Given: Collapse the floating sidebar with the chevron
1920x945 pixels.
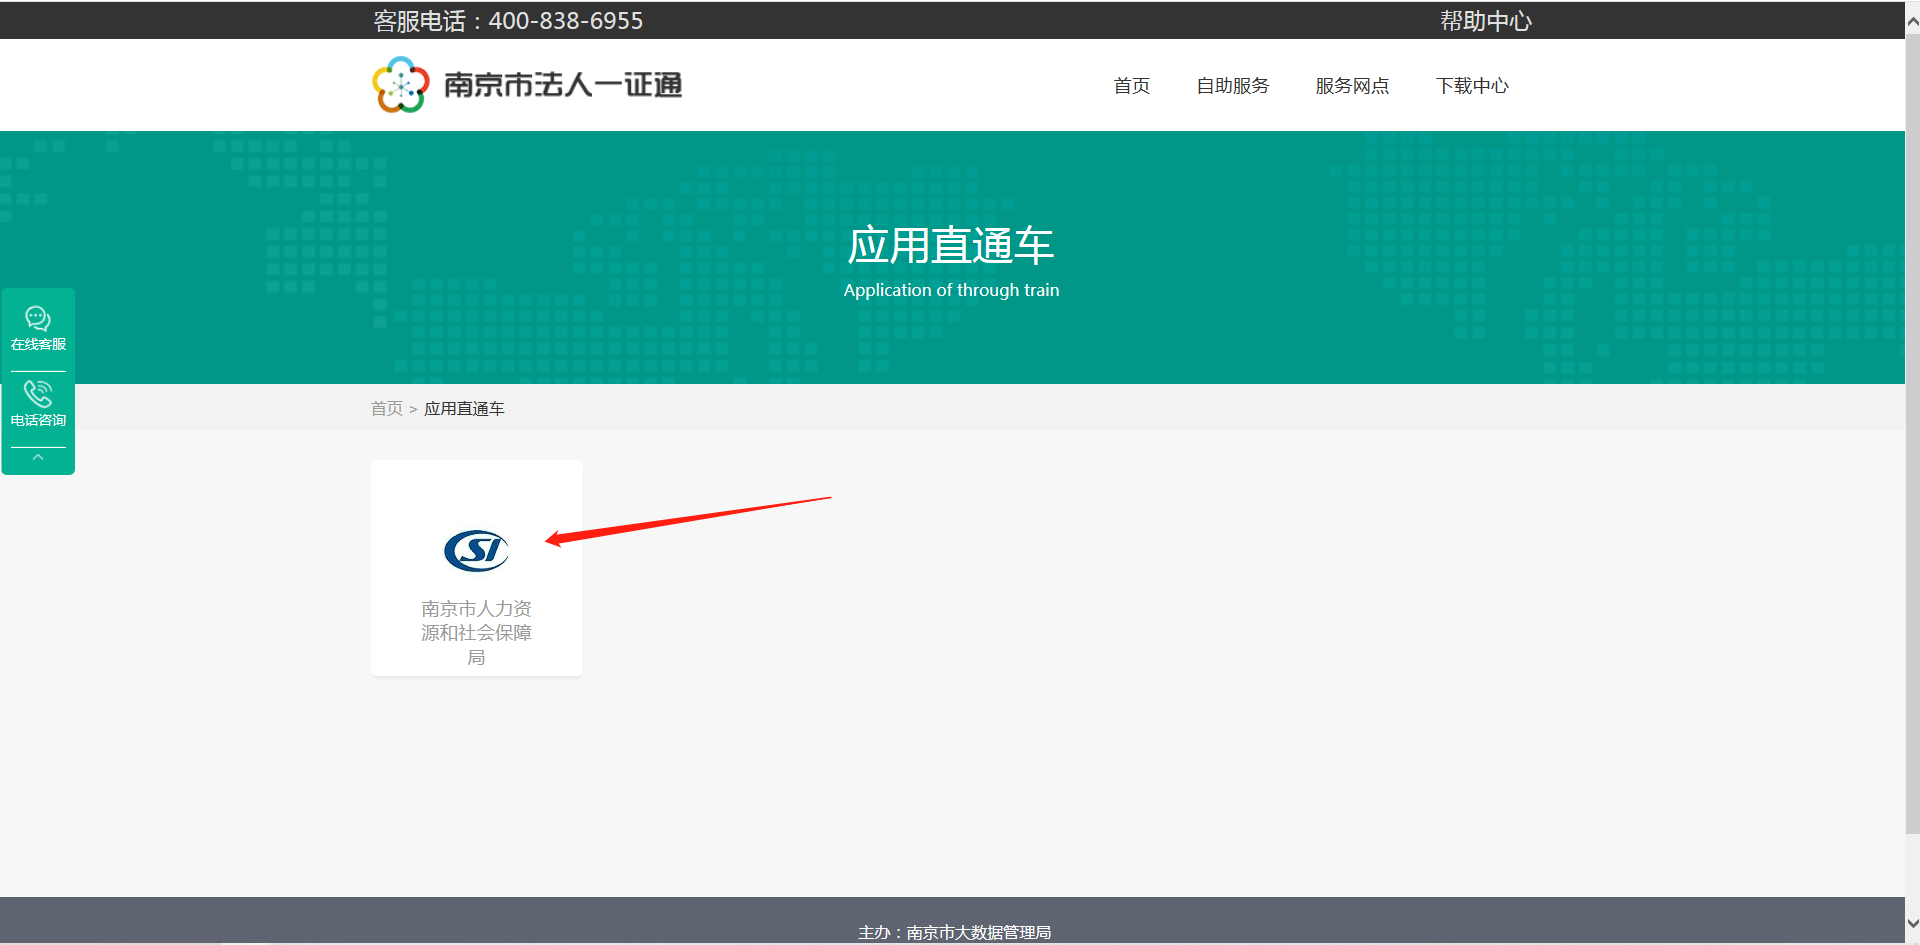Looking at the screenshot, I should (38, 457).
